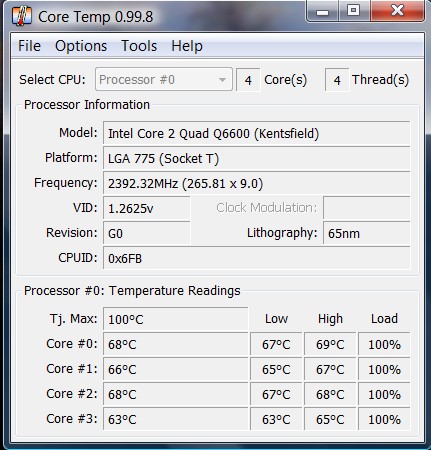
Task: Open the Tools menu
Action: tap(139, 46)
